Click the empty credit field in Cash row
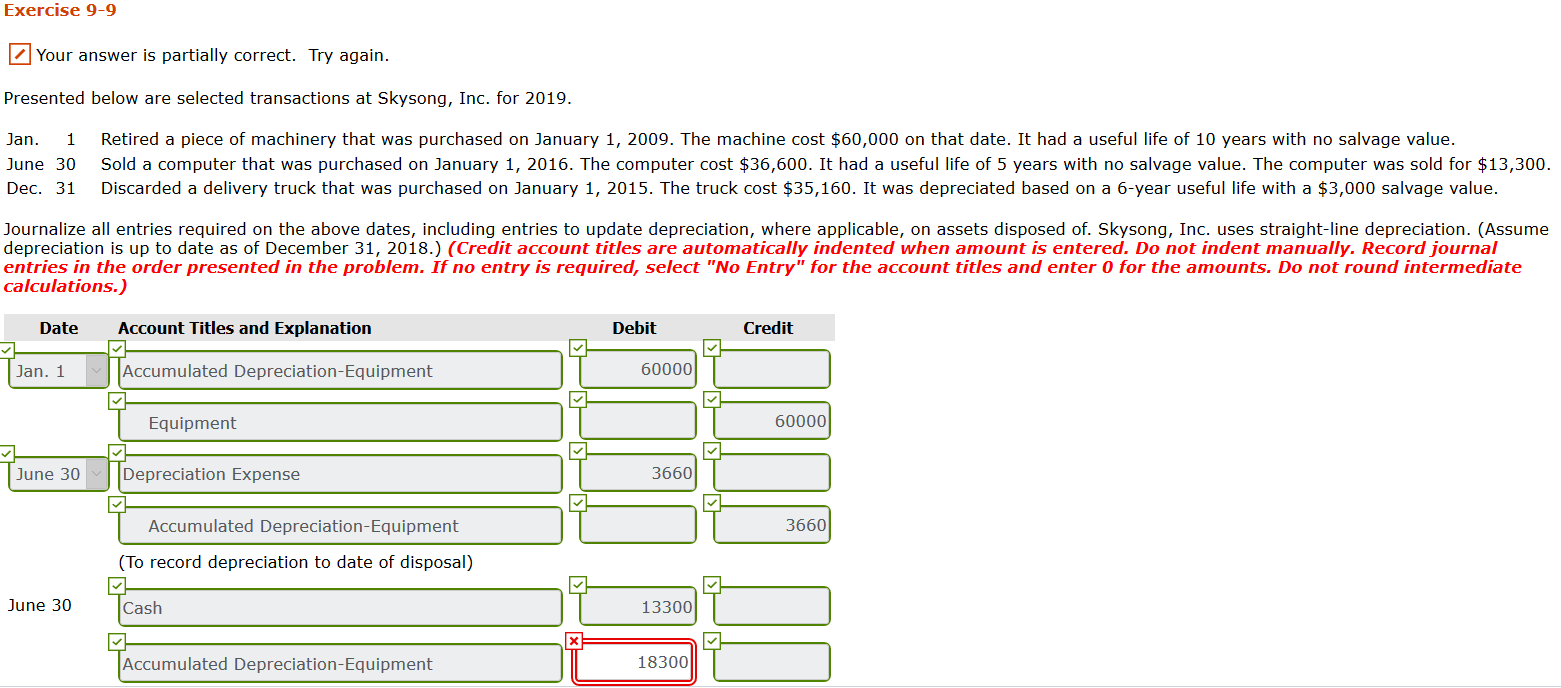 click(772, 607)
